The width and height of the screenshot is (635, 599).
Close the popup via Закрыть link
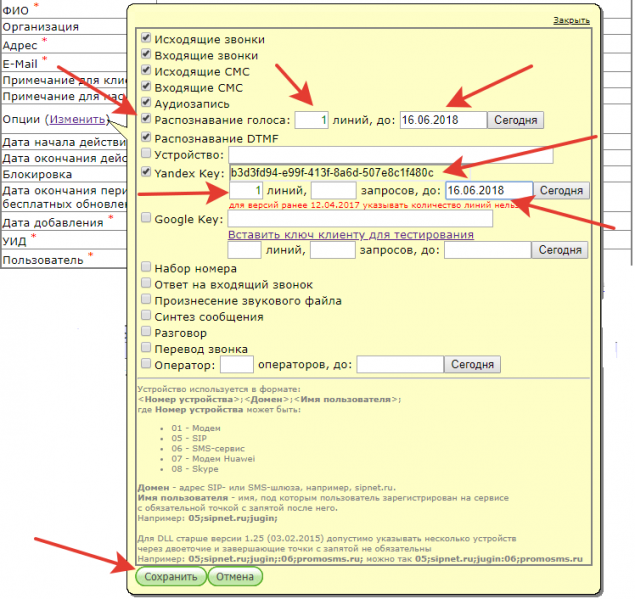tap(571, 20)
